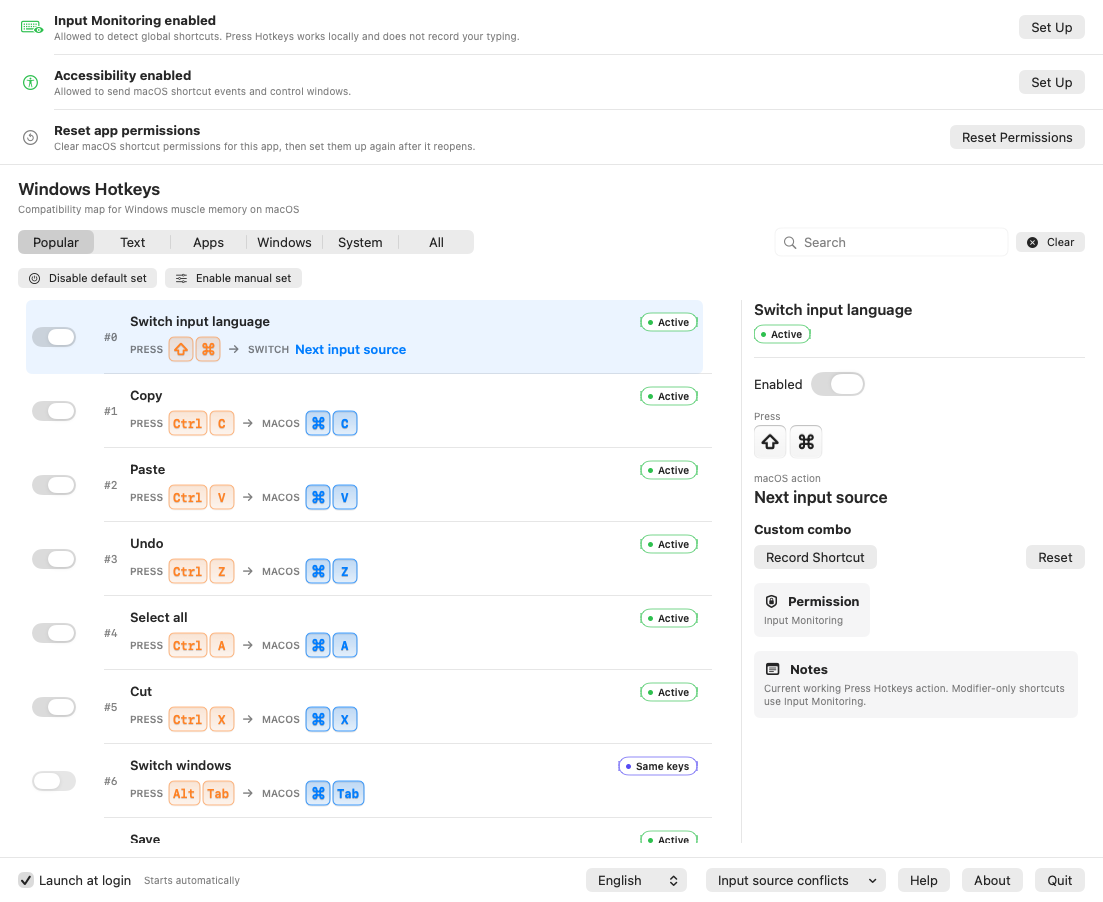This screenshot has height=902, width=1103.
Task: Click the Shift key cap in Switch input language row
Action: coord(181,349)
